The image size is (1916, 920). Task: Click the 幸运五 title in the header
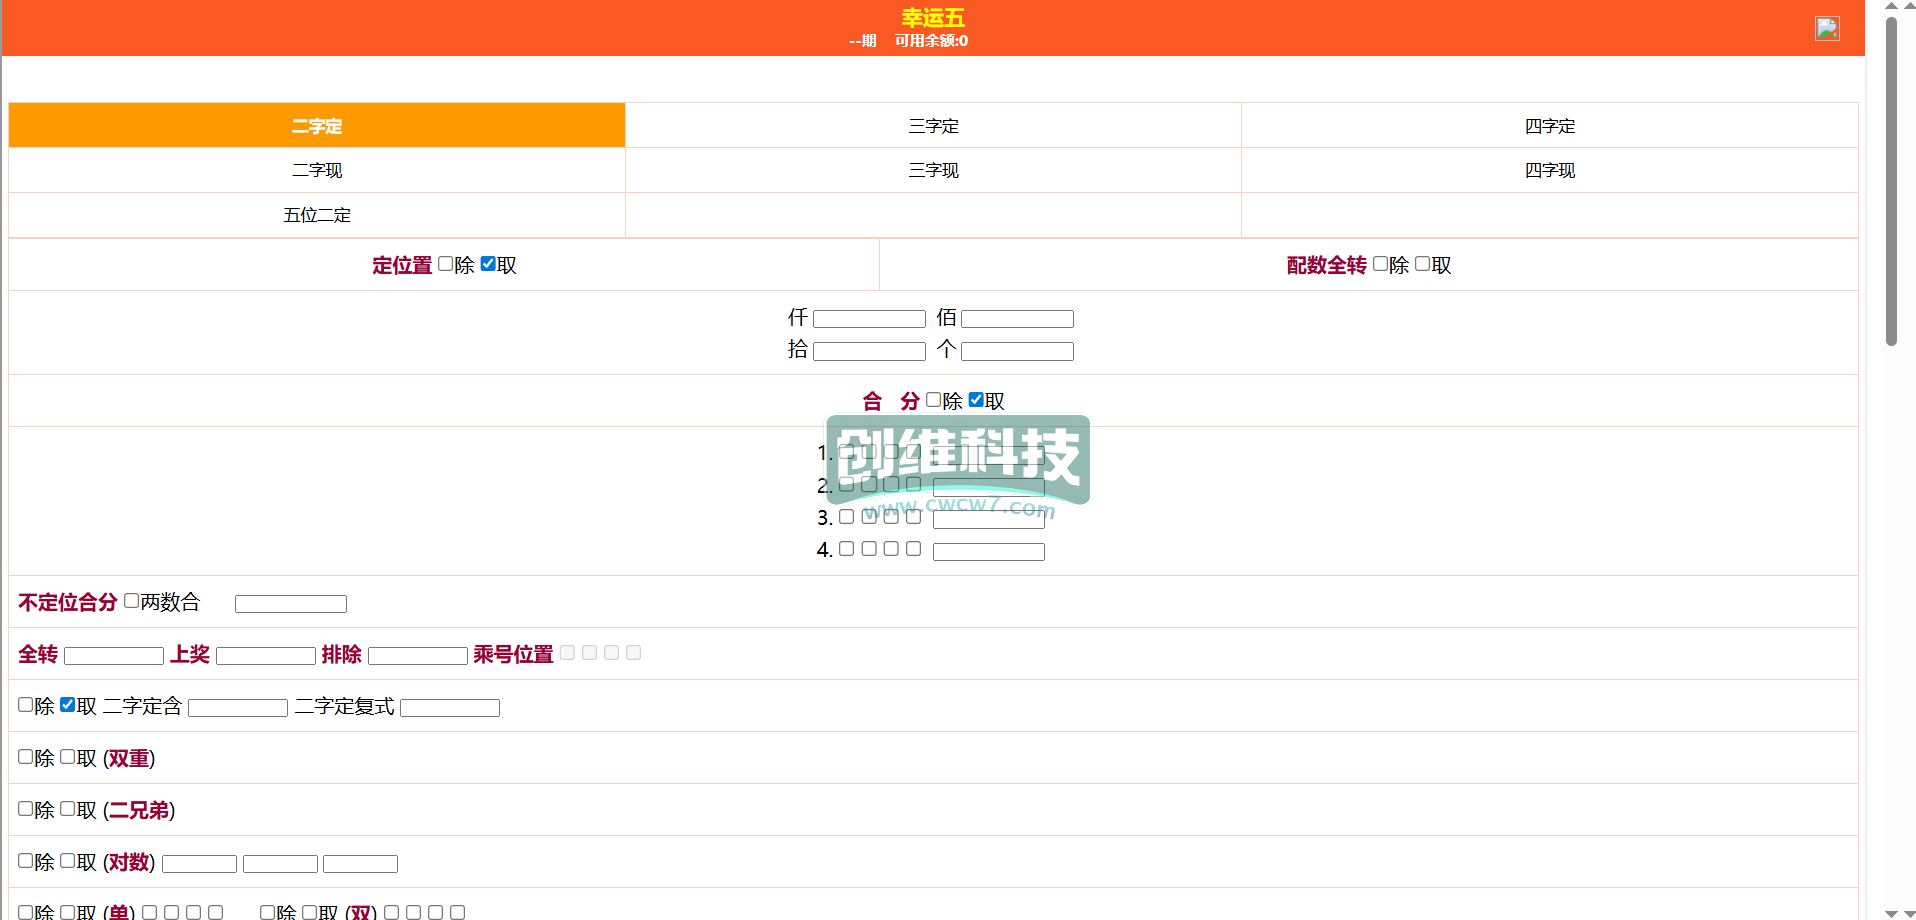pyautogui.click(x=933, y=18)
